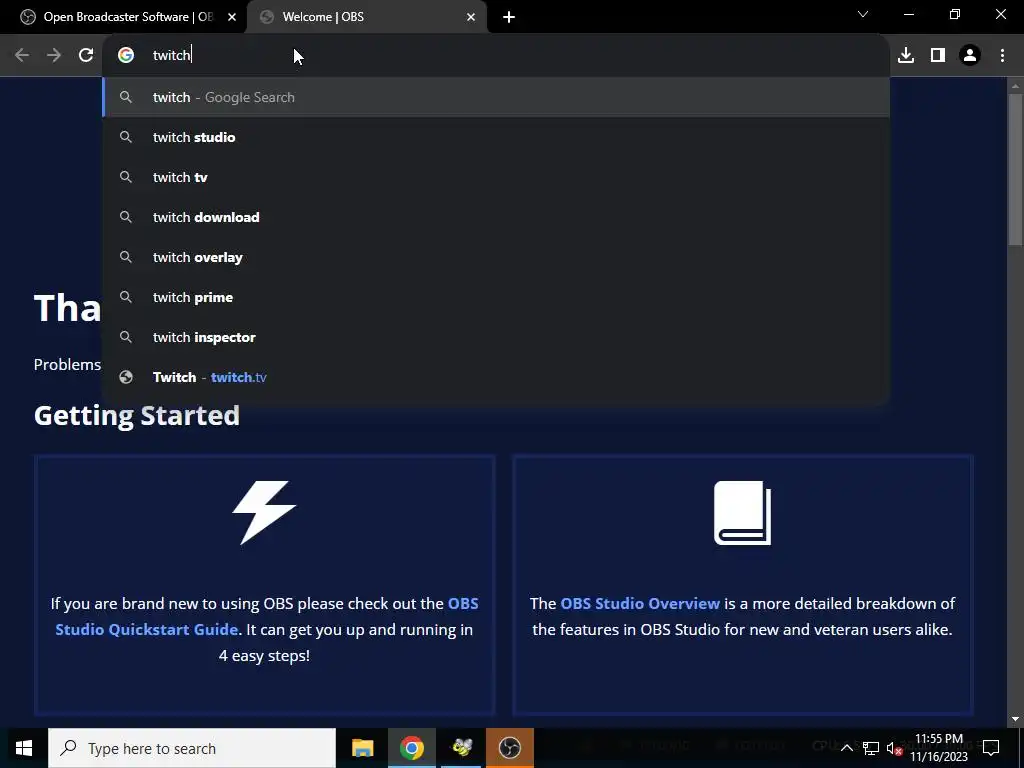Choose the 'twitch download' suggestion
This screenshot has width=1024, height=768.
pos(496,217)
